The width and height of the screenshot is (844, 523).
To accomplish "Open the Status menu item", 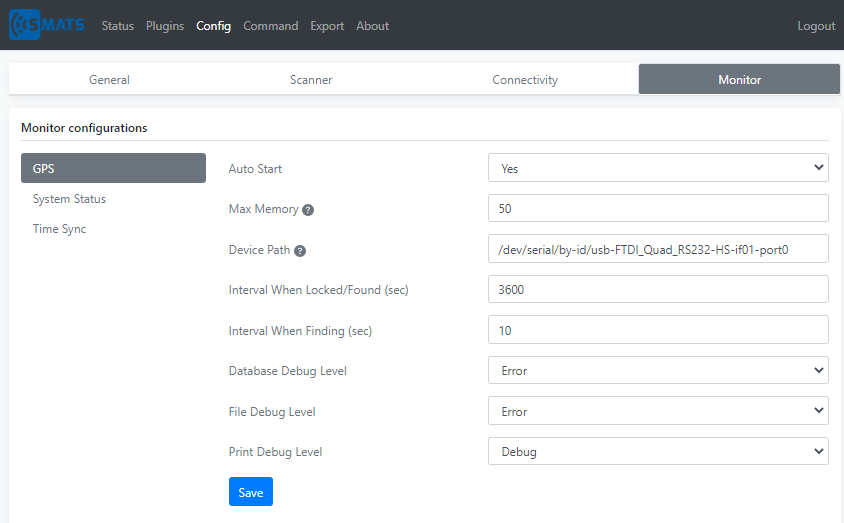I will [117, 26].
